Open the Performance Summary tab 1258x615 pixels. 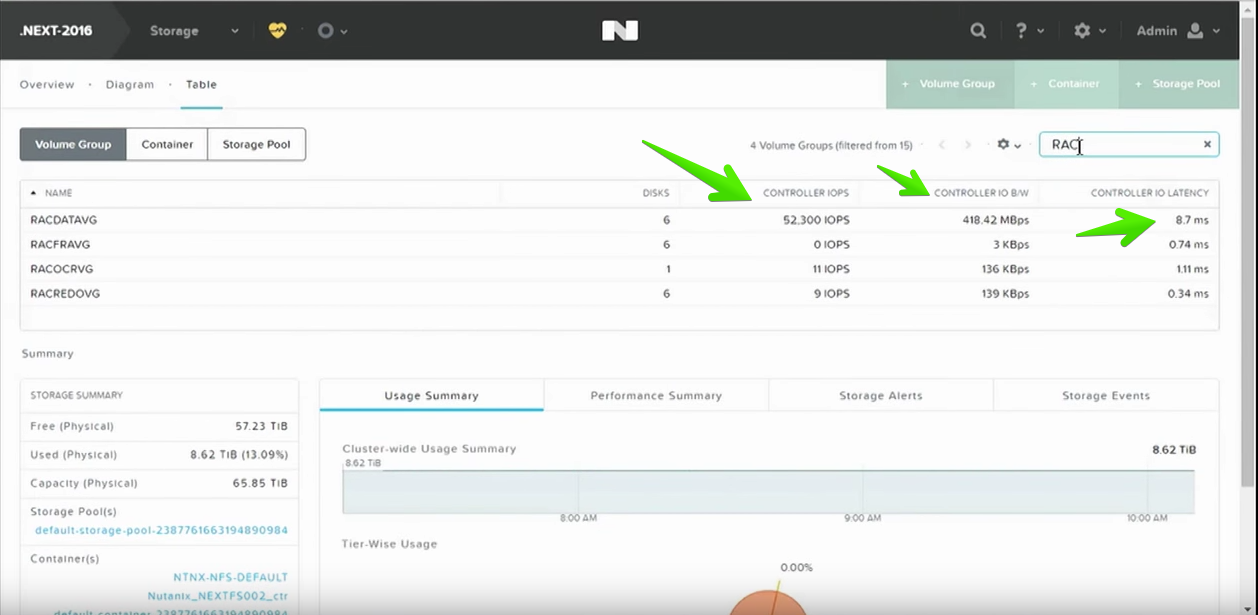point(656,395)
